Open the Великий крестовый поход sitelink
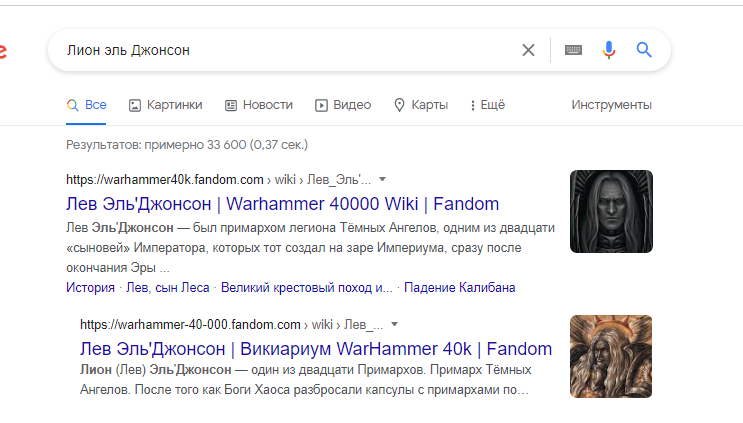Screen dimensions: 743x423 coord(307,288)
